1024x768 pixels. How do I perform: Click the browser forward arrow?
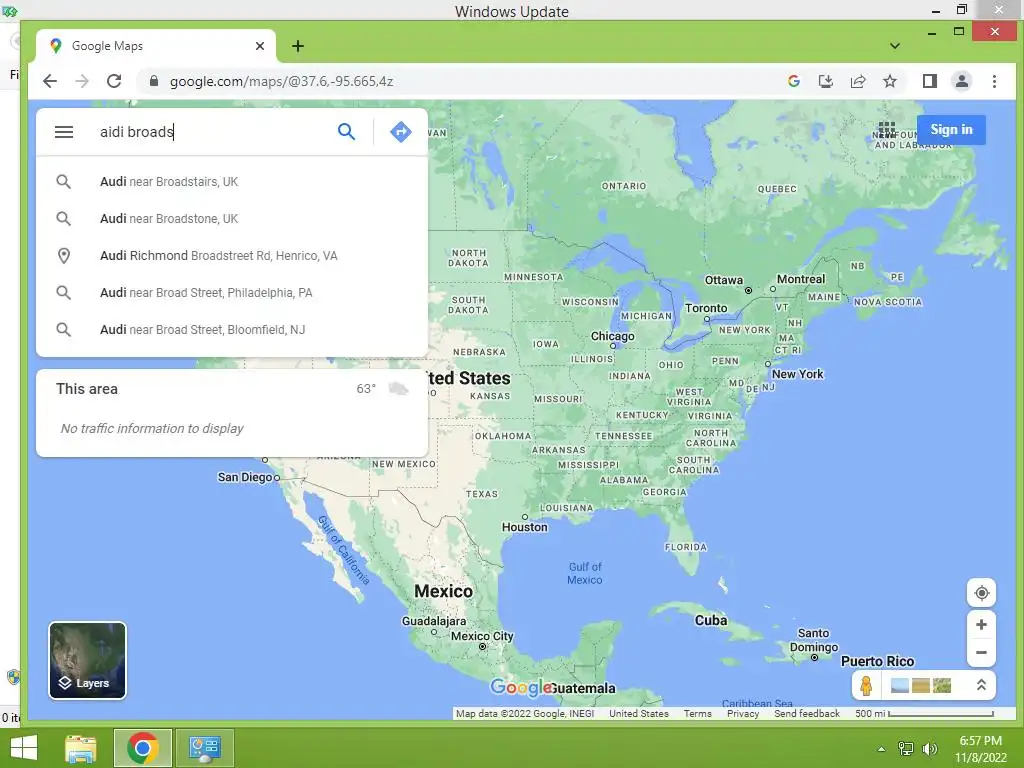(x=82, y=81)
